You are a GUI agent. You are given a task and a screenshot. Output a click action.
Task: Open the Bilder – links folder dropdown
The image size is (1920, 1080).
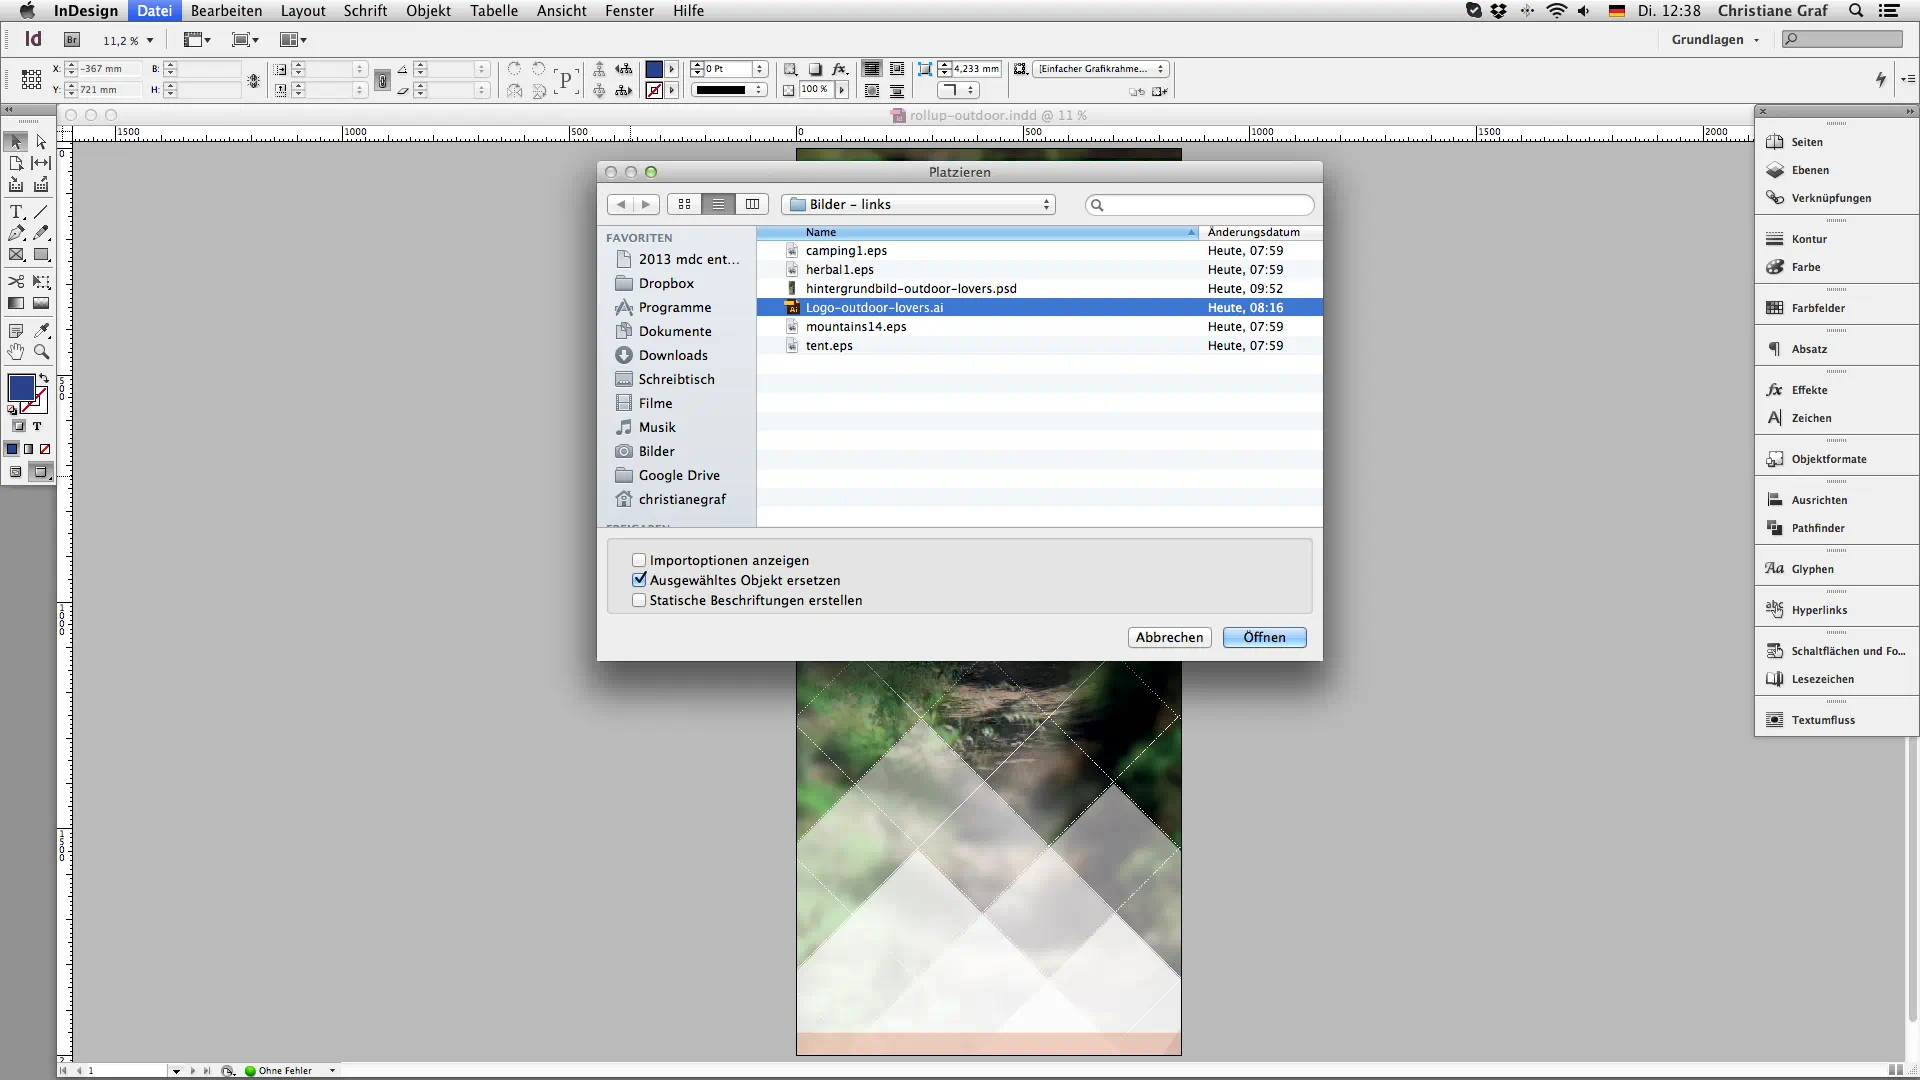tap(919, 204)
